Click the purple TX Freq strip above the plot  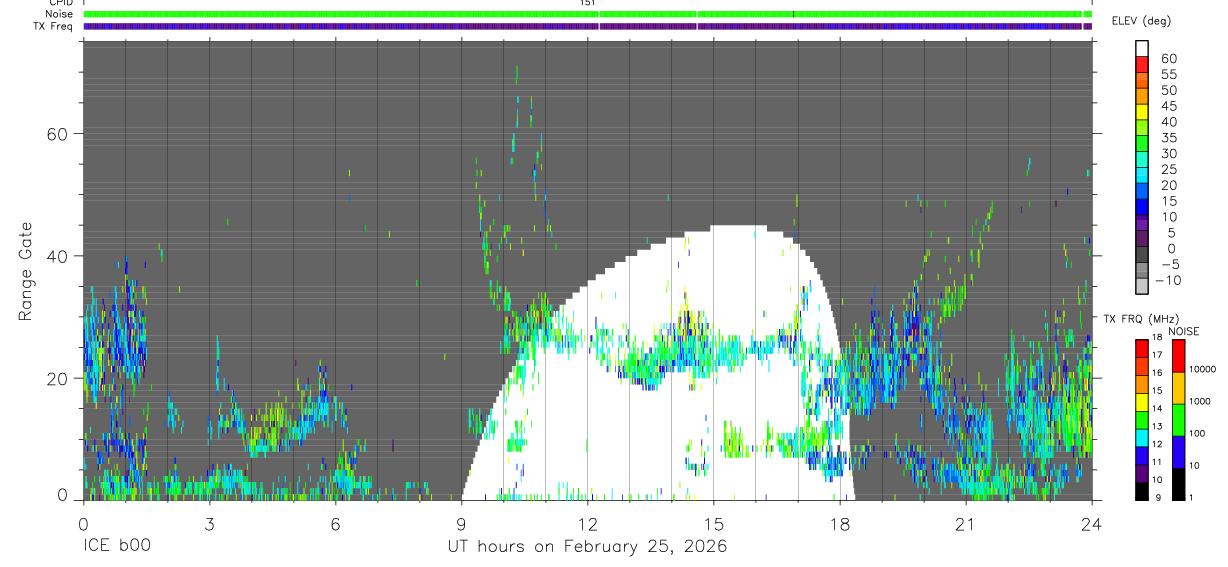pyautogui.click(x=587, y=26)
